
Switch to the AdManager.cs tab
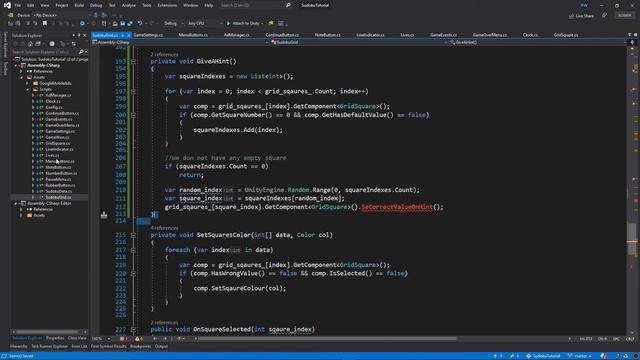pos(237,35)
